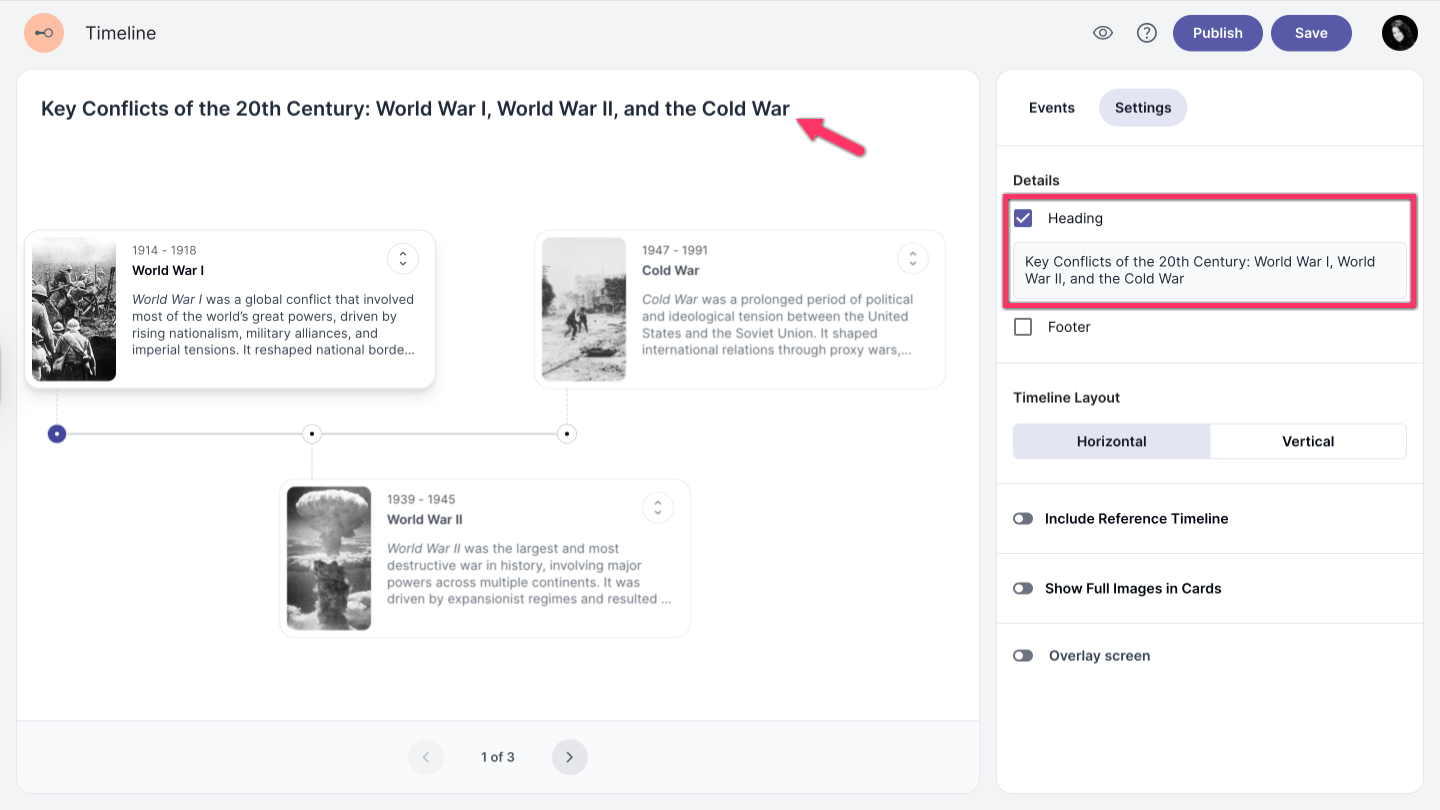The height and width of the screenshot is (810, 1440).
Task: Click the eye preview icon
Action: 1103,33
